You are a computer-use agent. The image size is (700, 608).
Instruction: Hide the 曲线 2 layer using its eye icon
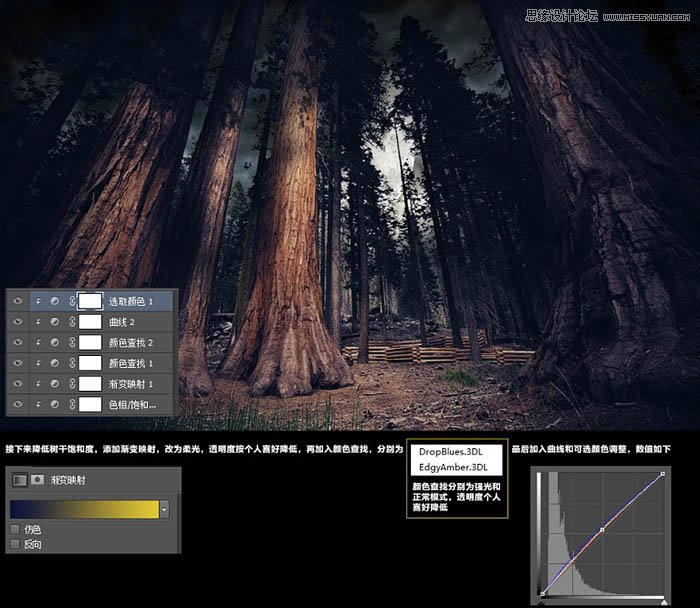pyautogui.click(x=18, y=321)
